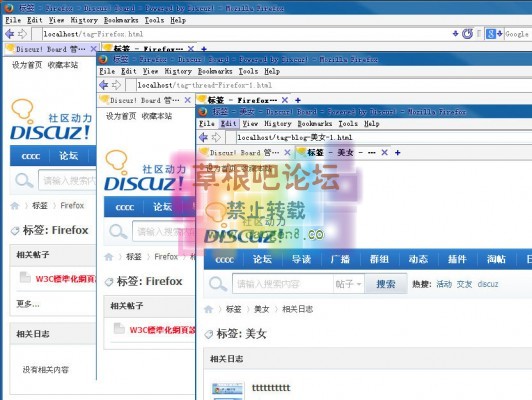Screen dimensions: 532x400
Task: Close Discuz! Board tab in rear window
Action: [x=93, y=49]
